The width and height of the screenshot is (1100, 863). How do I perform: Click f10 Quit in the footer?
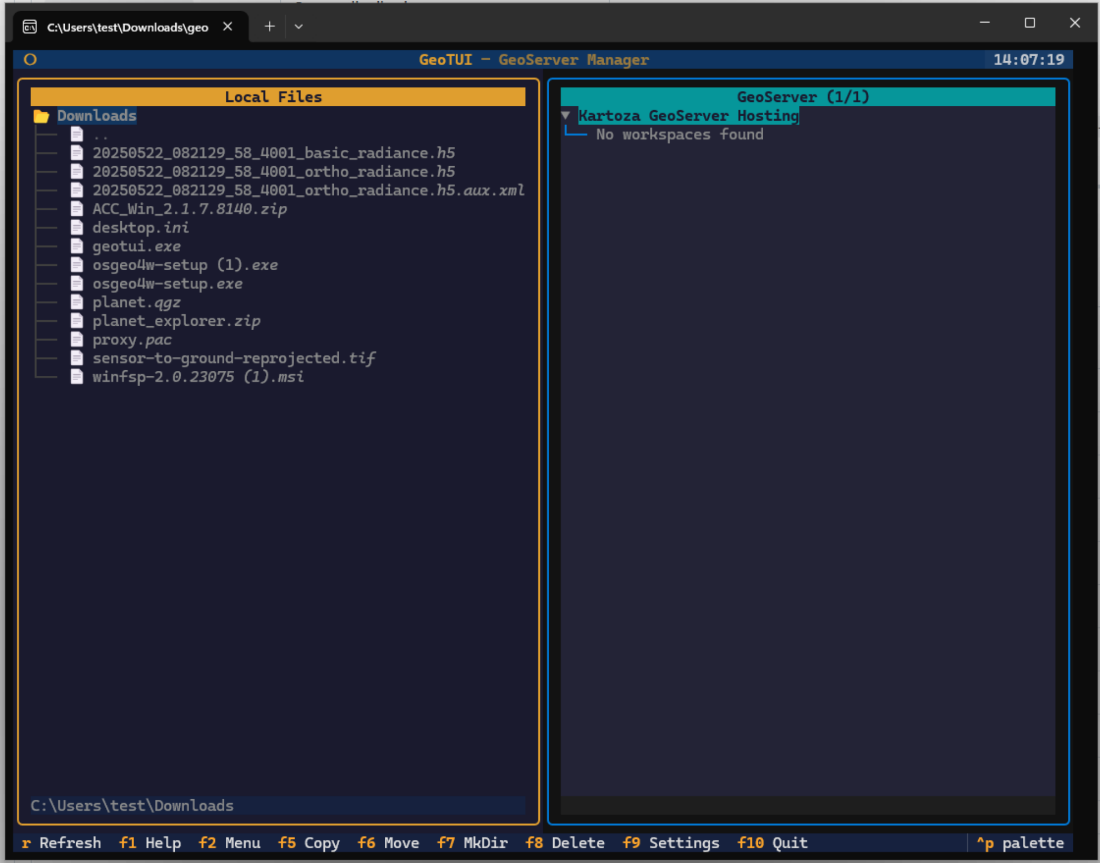[772, 843]
